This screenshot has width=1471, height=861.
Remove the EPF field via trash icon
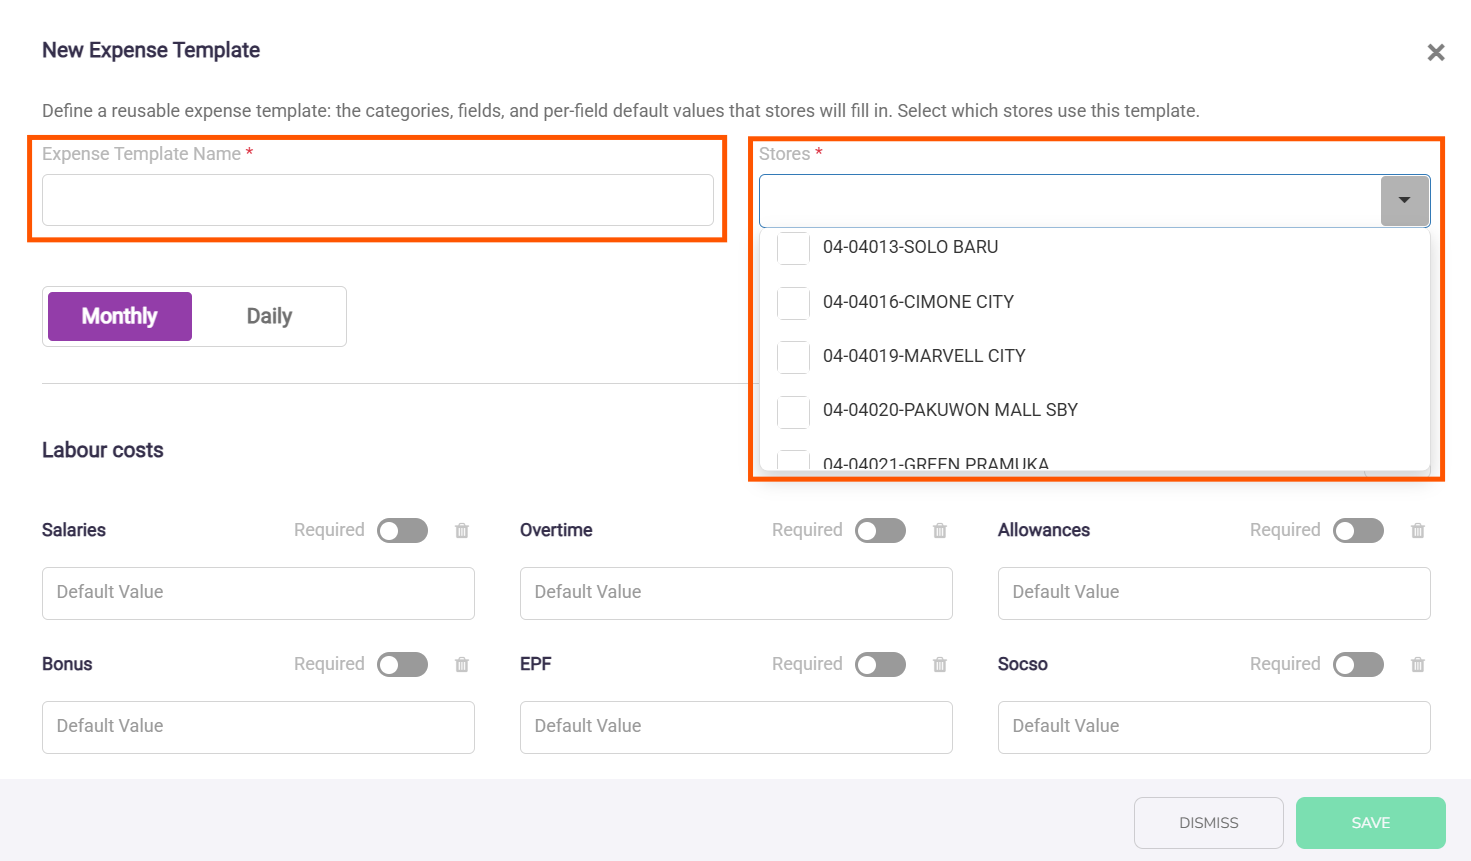click(940, 665)
